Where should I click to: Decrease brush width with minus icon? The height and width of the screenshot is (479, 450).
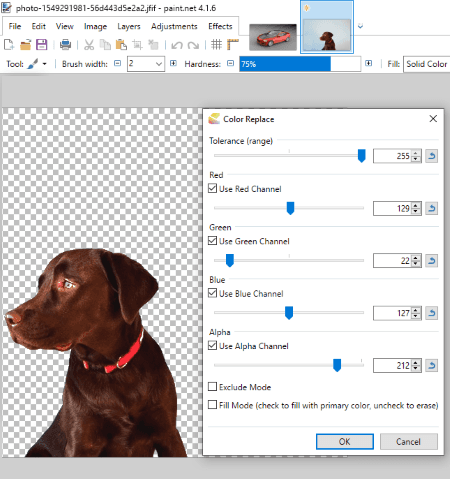coord(117,63)
